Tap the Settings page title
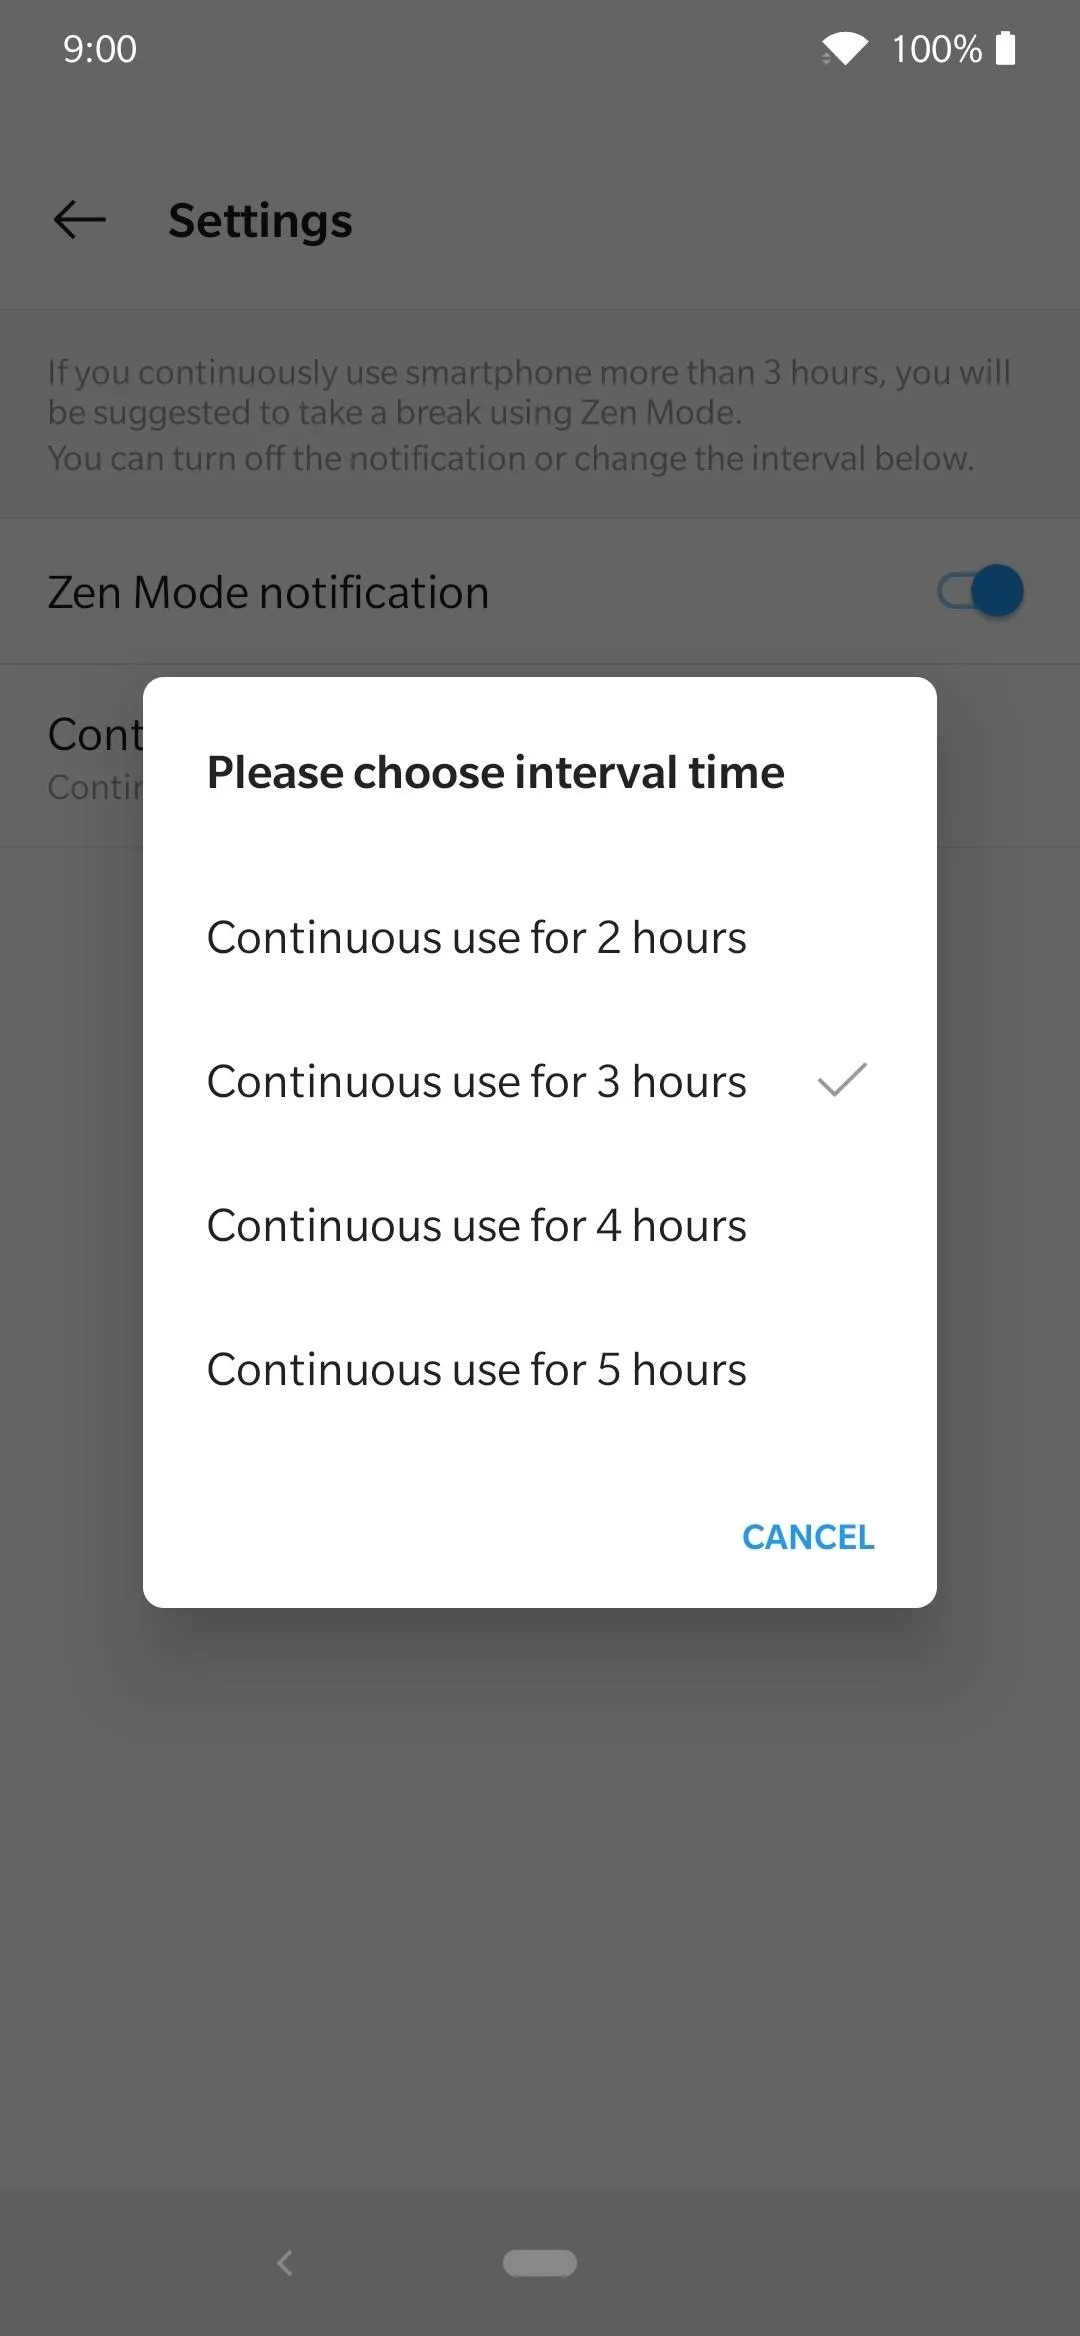 point(260,220)
